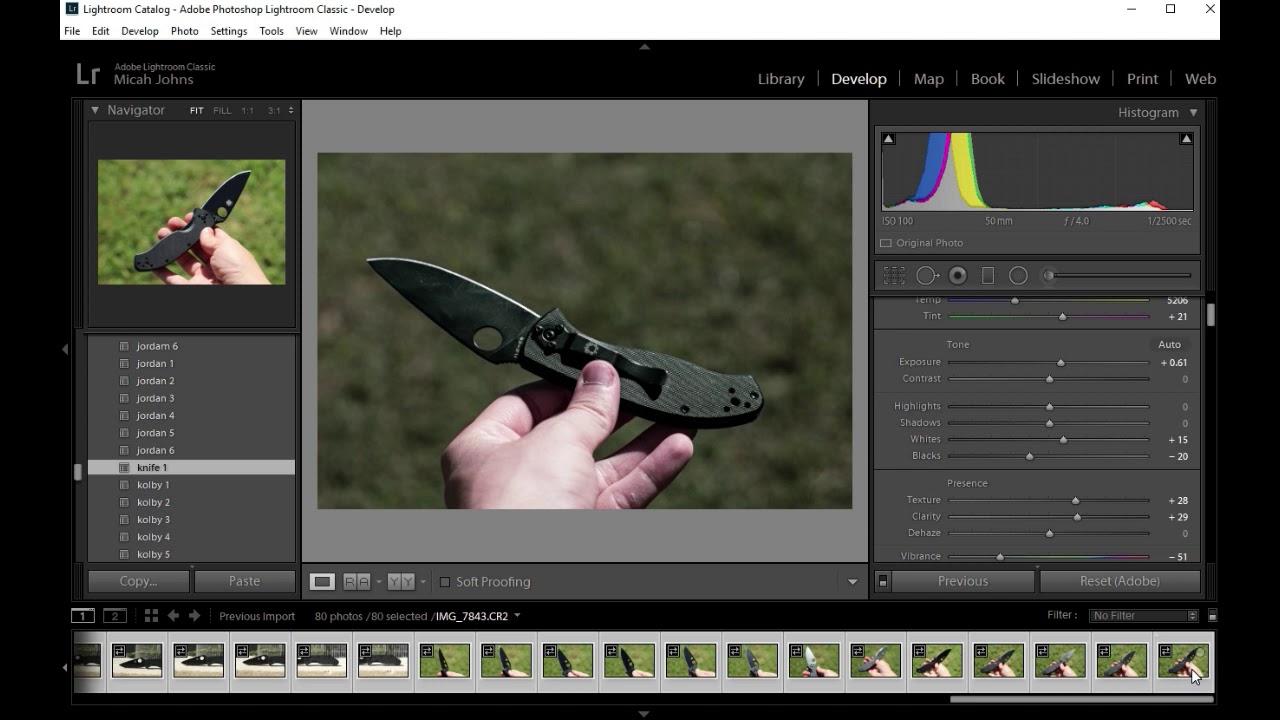This screenshot has width=1280, height=720.
Task: Select the Spot Removal tool
Action: pos(927,275)
